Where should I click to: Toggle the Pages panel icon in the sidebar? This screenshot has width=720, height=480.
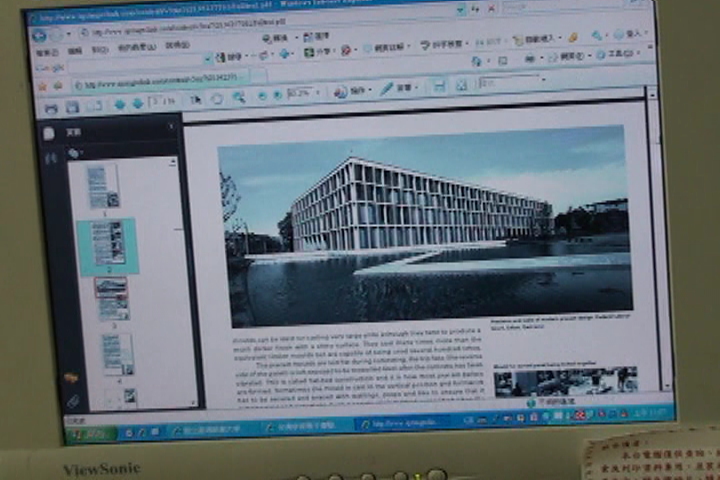click(x=48, y=134)
